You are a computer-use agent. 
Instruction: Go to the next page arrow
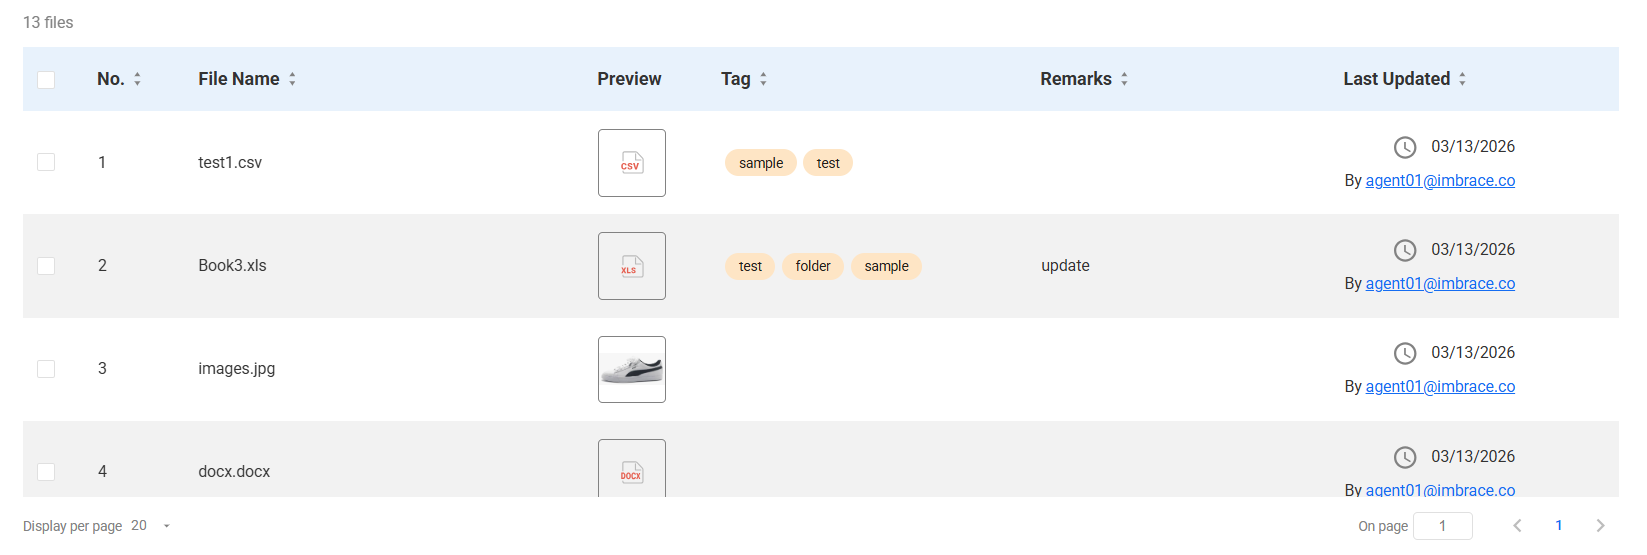pyautogui.click(x=1600, y=526)
